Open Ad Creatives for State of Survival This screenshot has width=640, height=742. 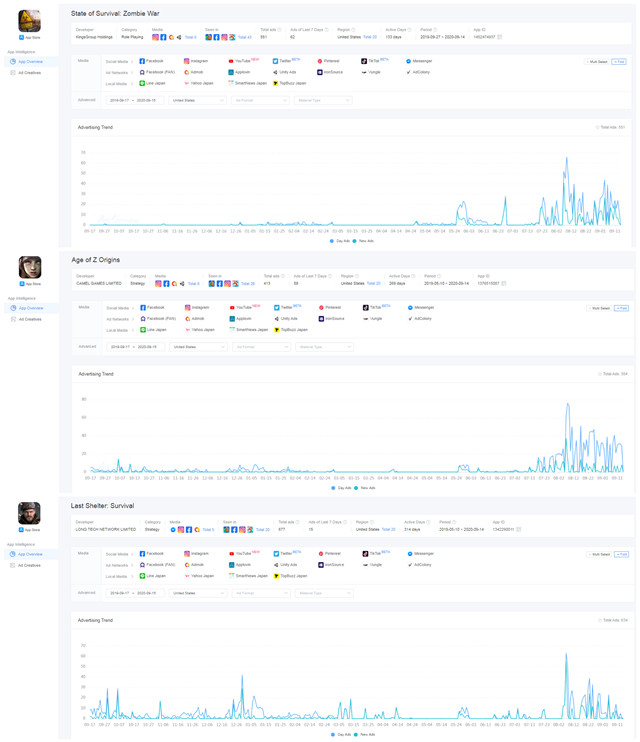coord(30,73)
